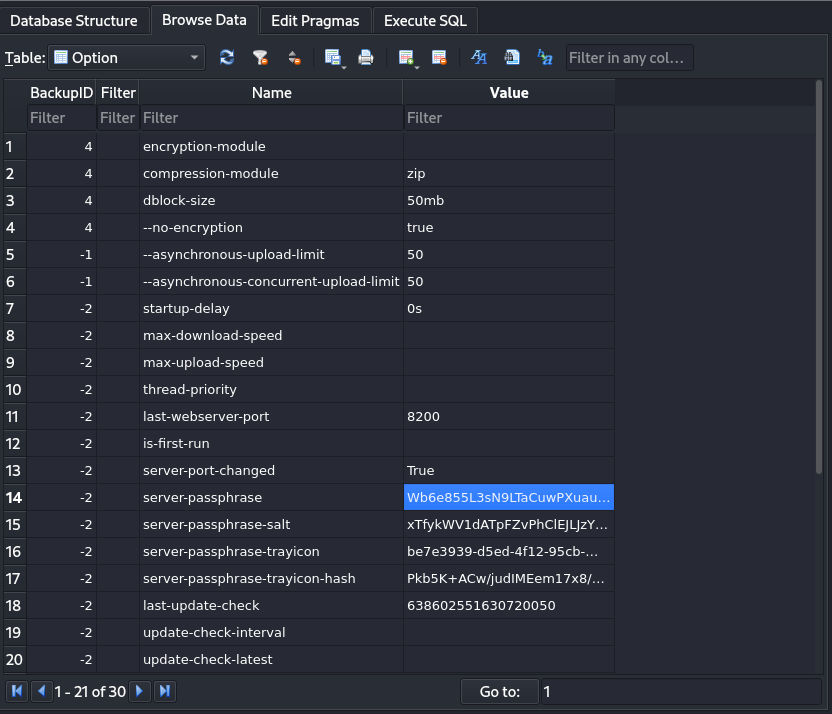Click the print table icon
This screenshot has width=832, height=714.
tap(366, 58)
